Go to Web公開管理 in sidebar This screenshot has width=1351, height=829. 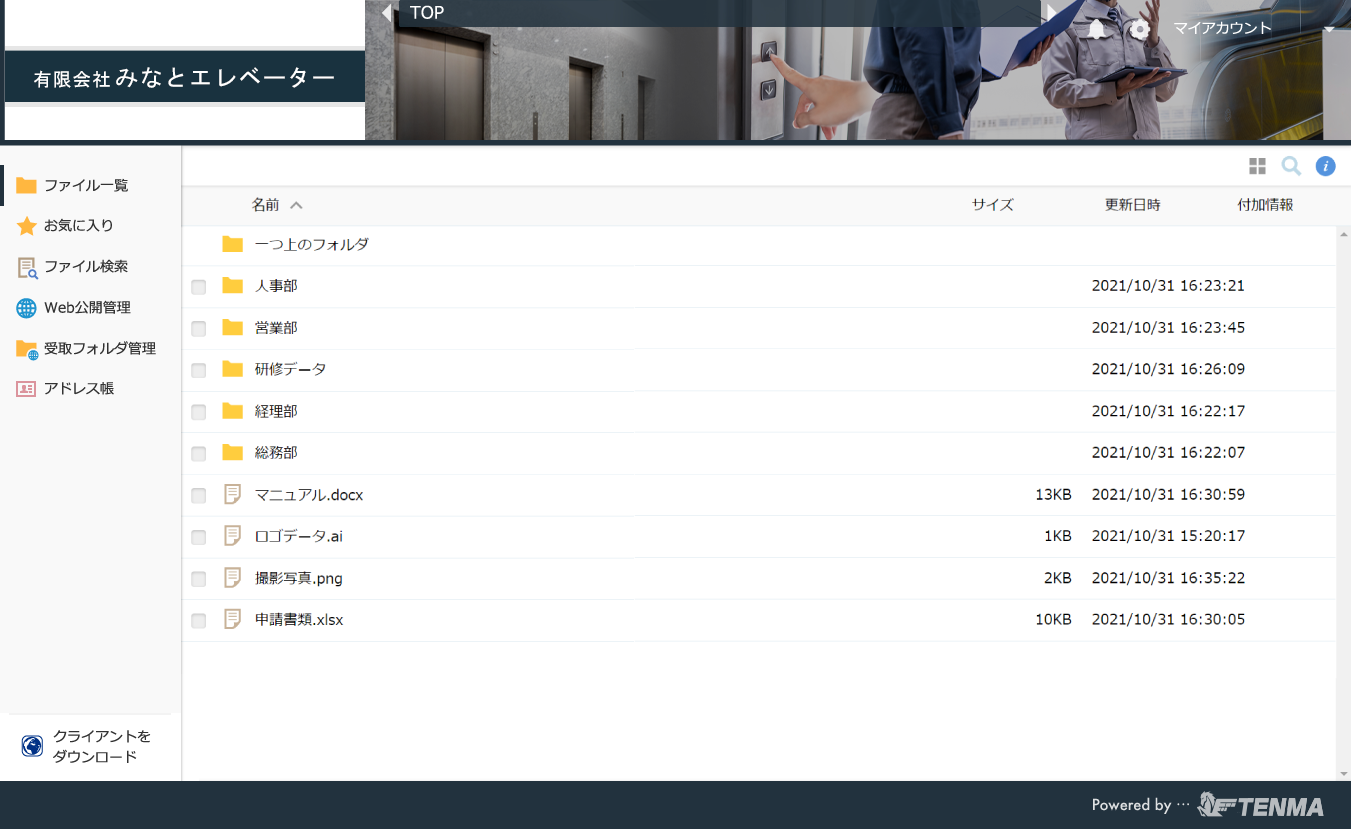click(x=87, y=308)
